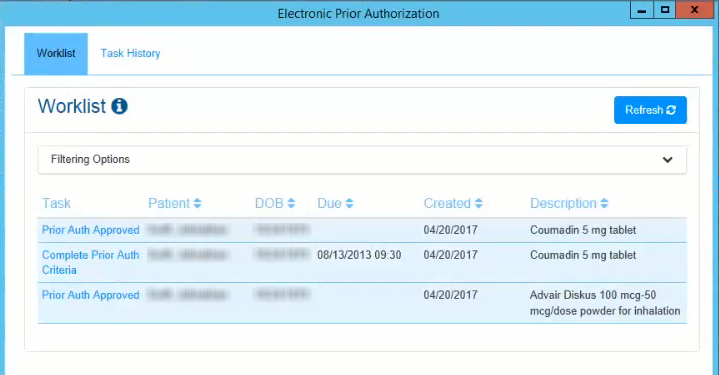Switch to the Task History tab
The image size is (719, 375).
pos(130,53)
